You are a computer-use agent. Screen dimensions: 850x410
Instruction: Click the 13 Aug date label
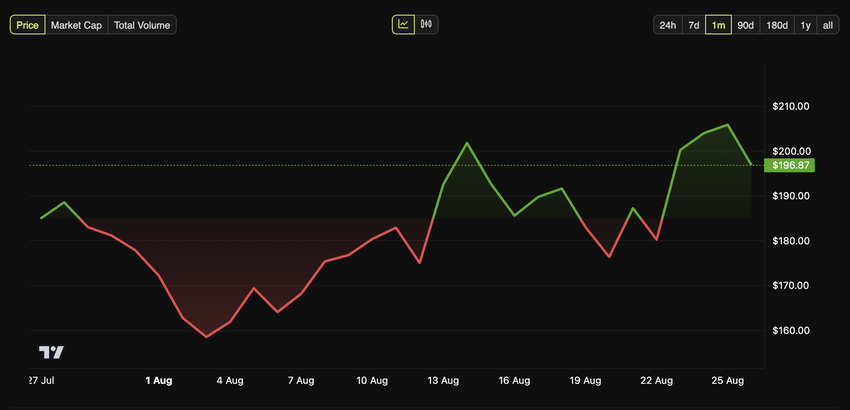click(x=443, y=381)
